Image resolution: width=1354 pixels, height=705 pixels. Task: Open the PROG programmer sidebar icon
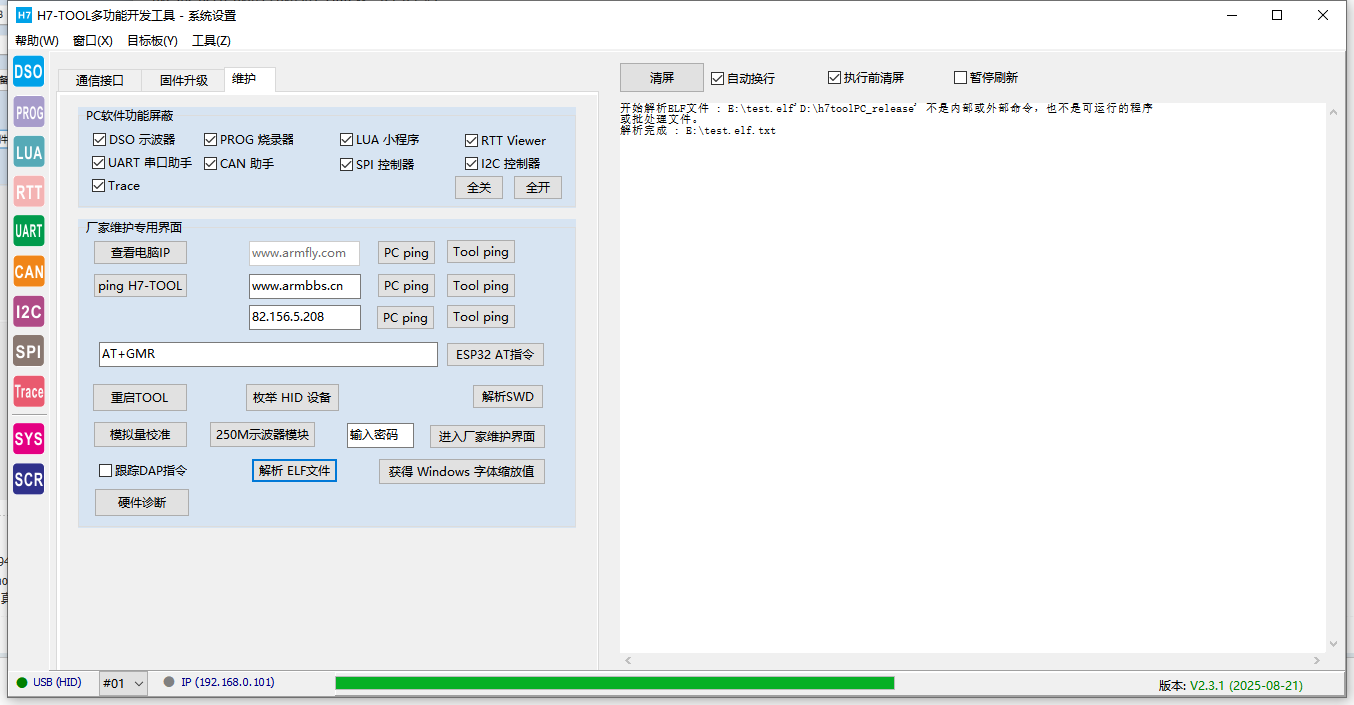pyautogui.click(x=29, y=112)
